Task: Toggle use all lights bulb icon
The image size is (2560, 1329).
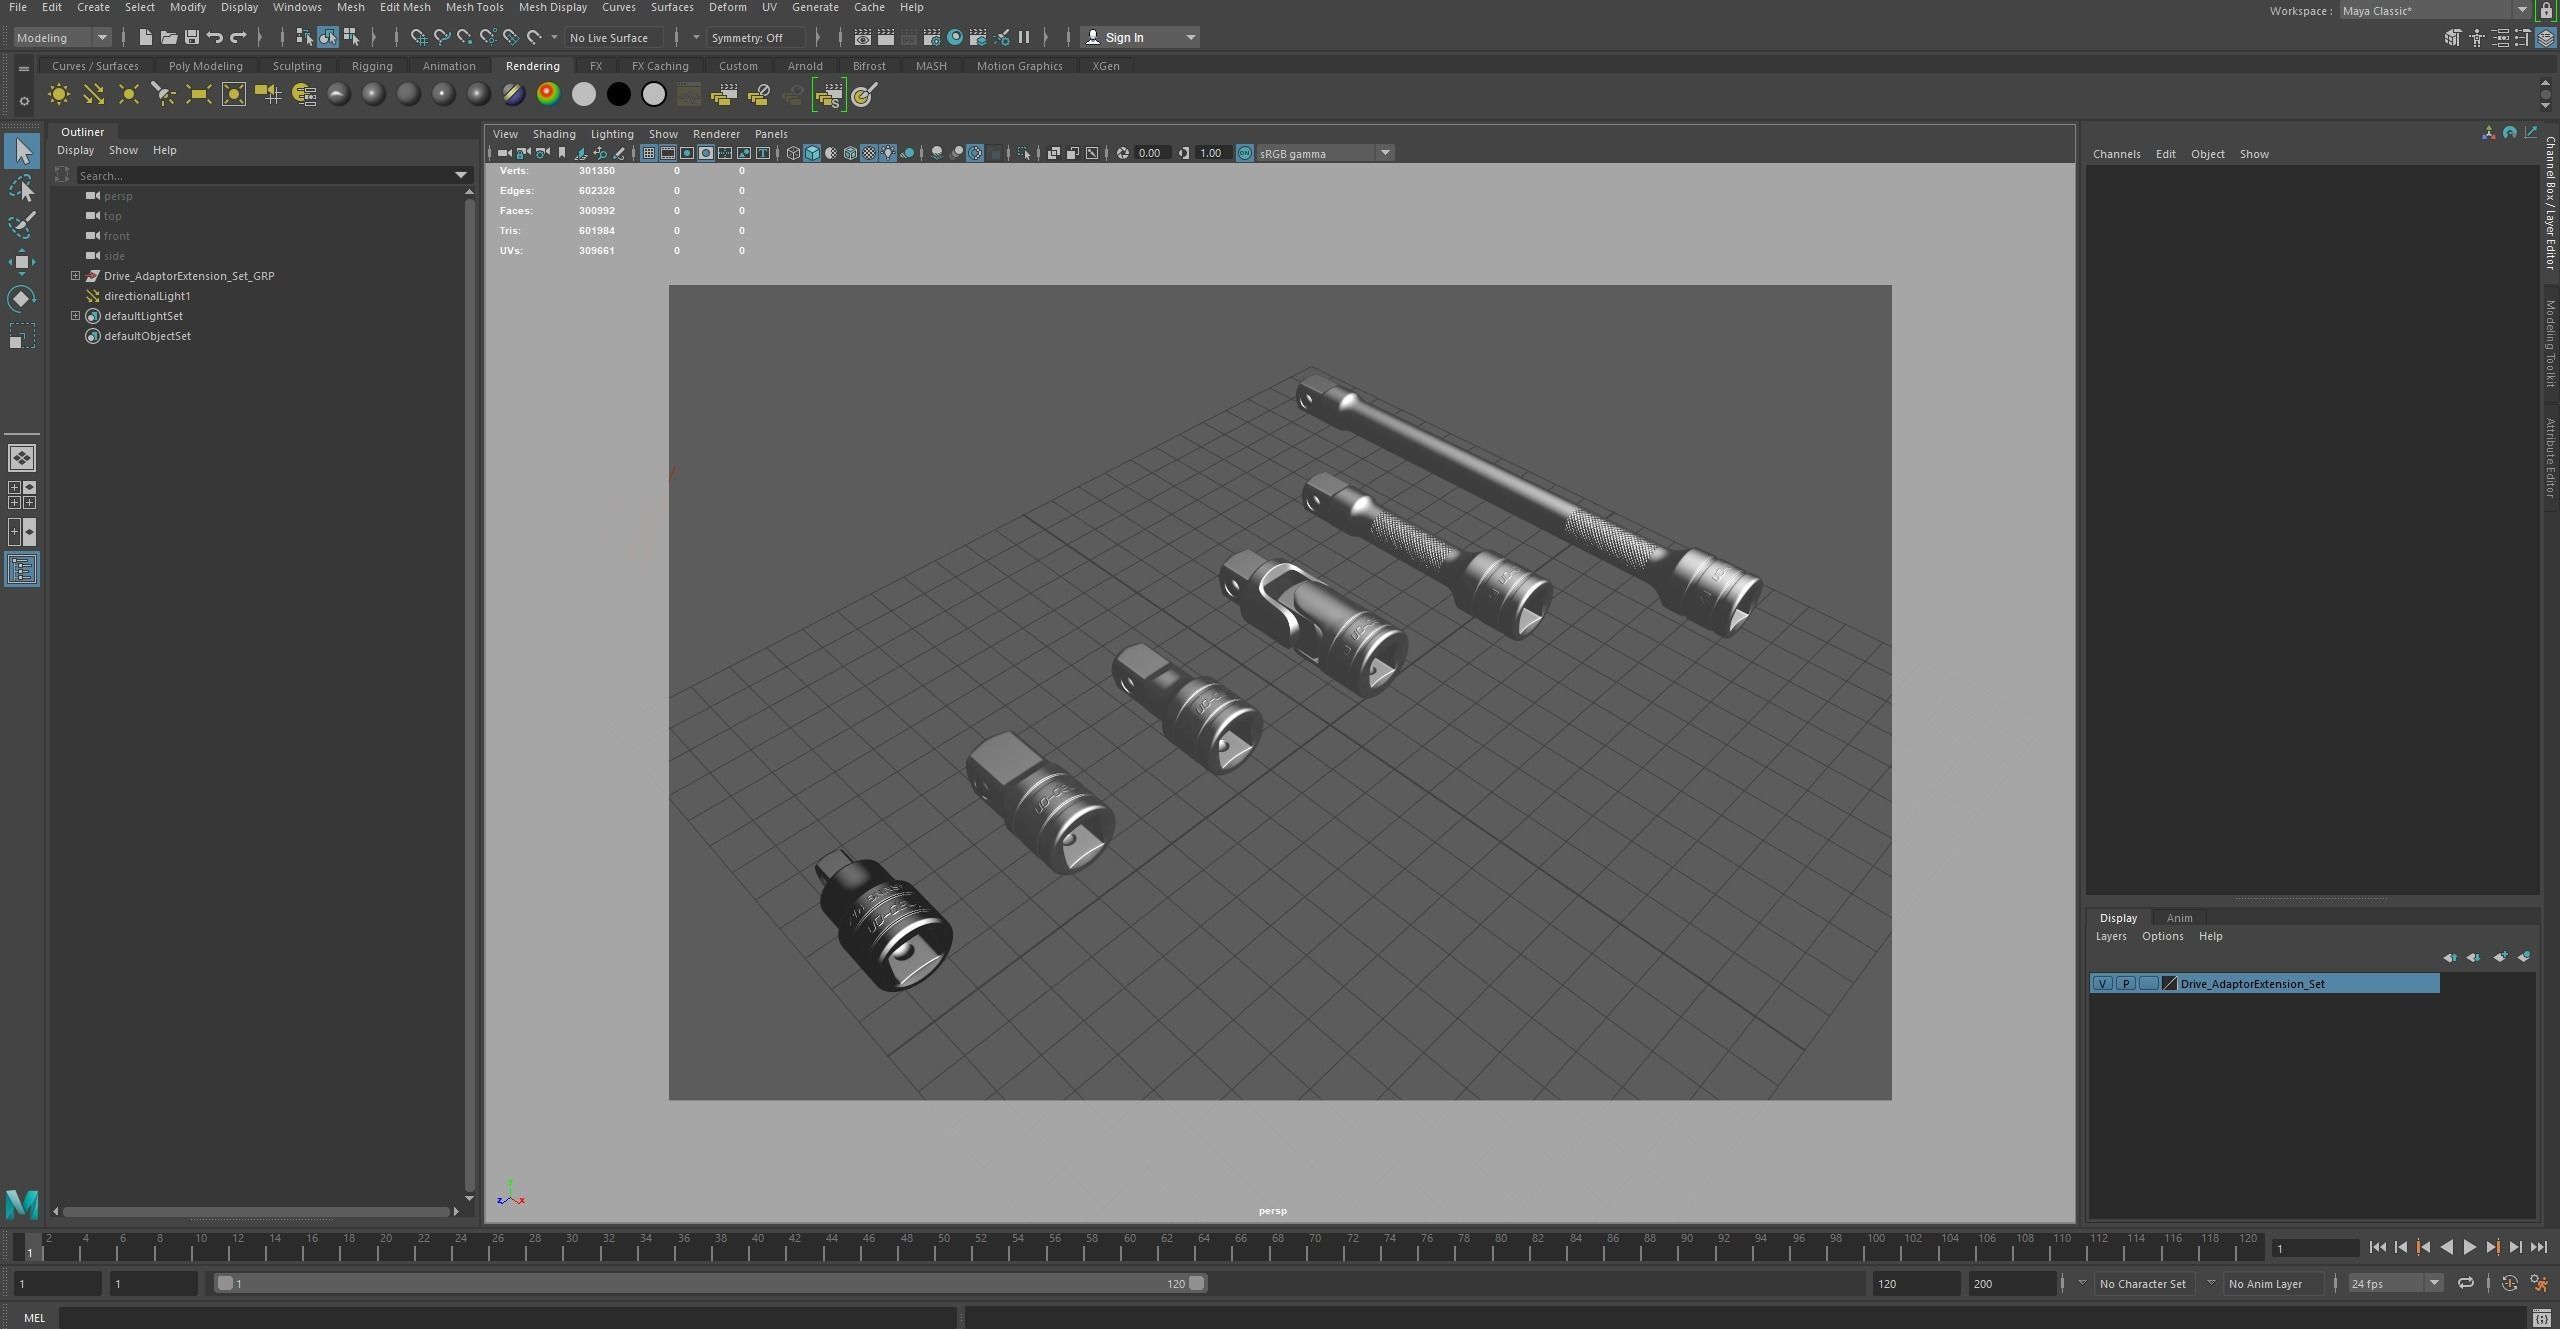Action: click(888, 153)
